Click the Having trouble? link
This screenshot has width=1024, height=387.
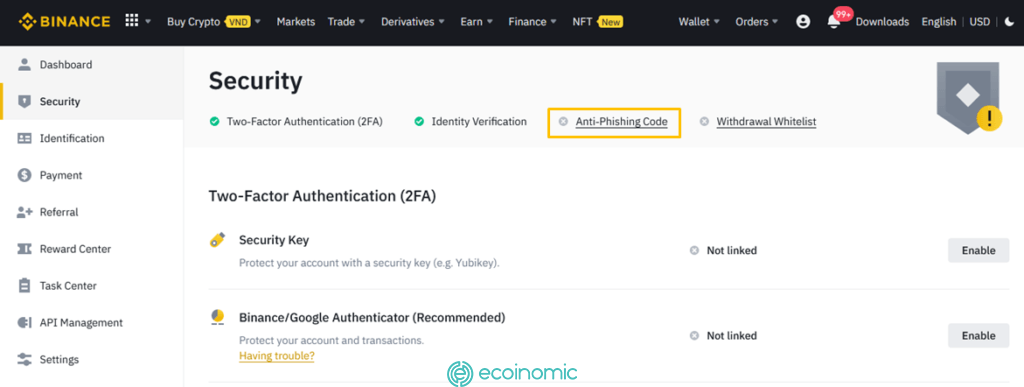coord(277,356)
